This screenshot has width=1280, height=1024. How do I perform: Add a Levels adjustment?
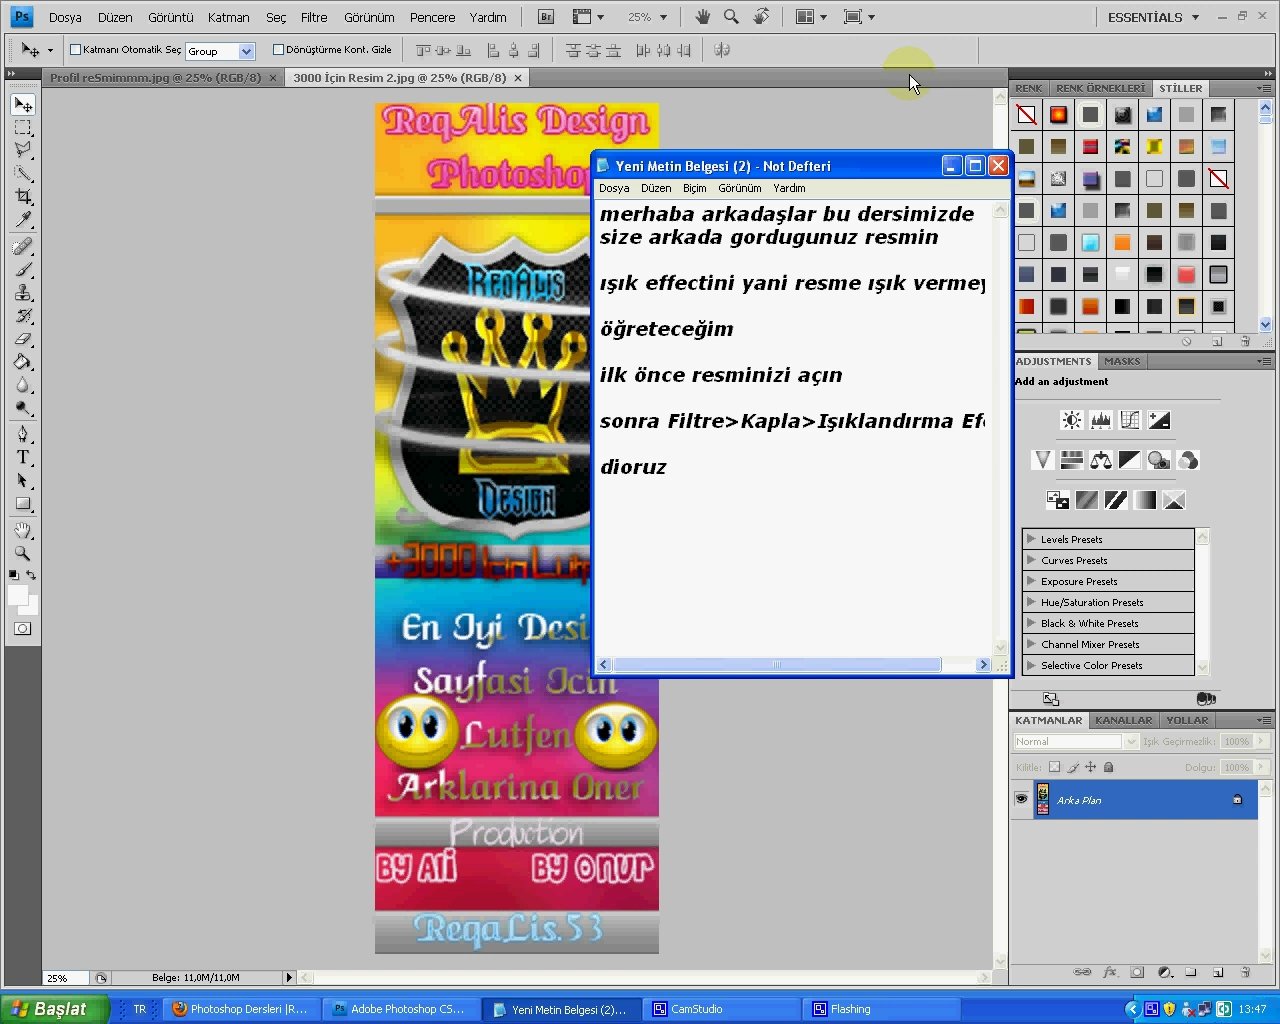point(1101,420)
